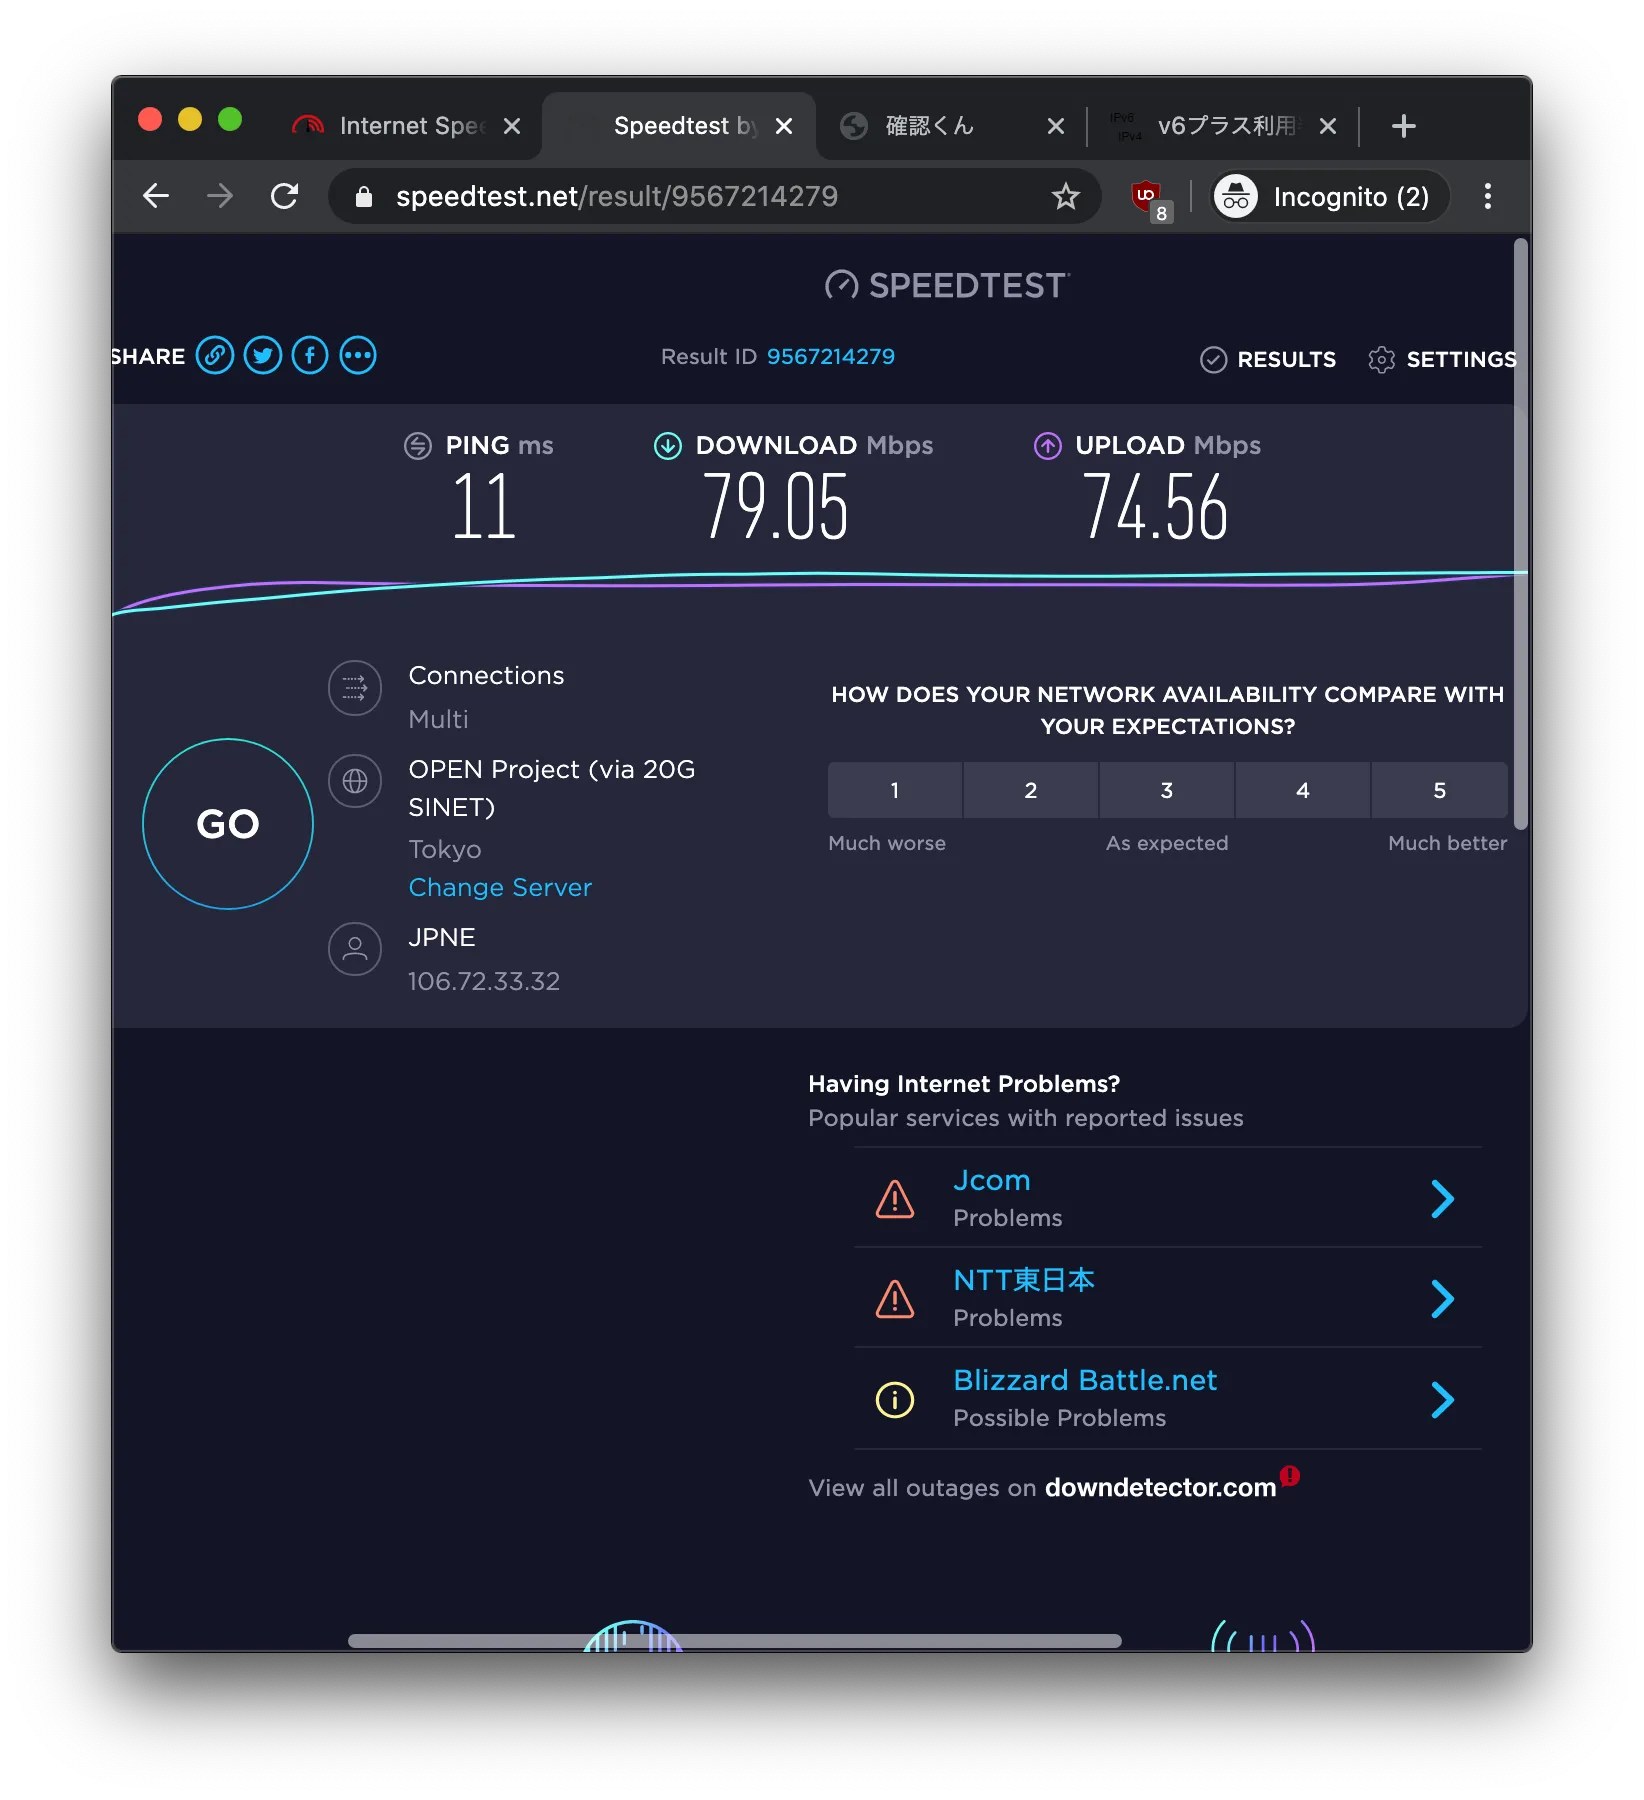Reload the speedtest page
1644x1800 pixels.
(x=285, y=197)
